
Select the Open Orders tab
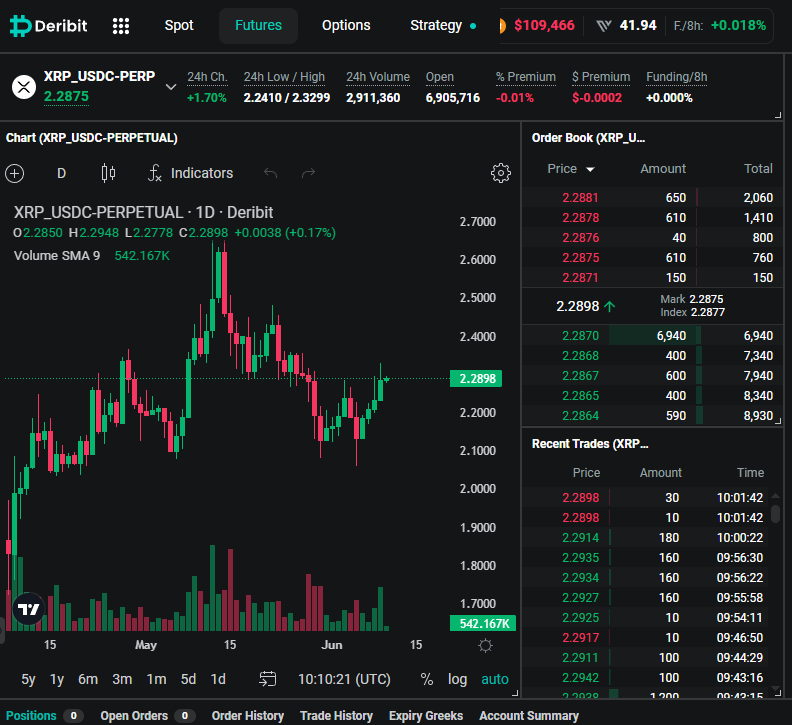coord(147,715)
